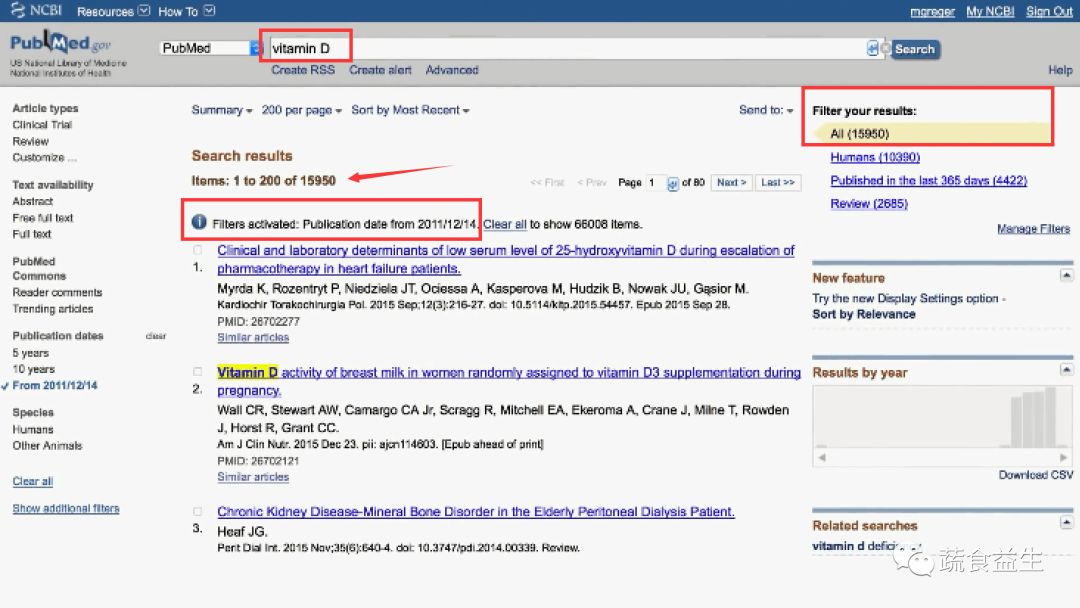The width and height of the screenshot is (1080, 608).
Task: Open Show additional filters
Action: (x=65, y=508)
